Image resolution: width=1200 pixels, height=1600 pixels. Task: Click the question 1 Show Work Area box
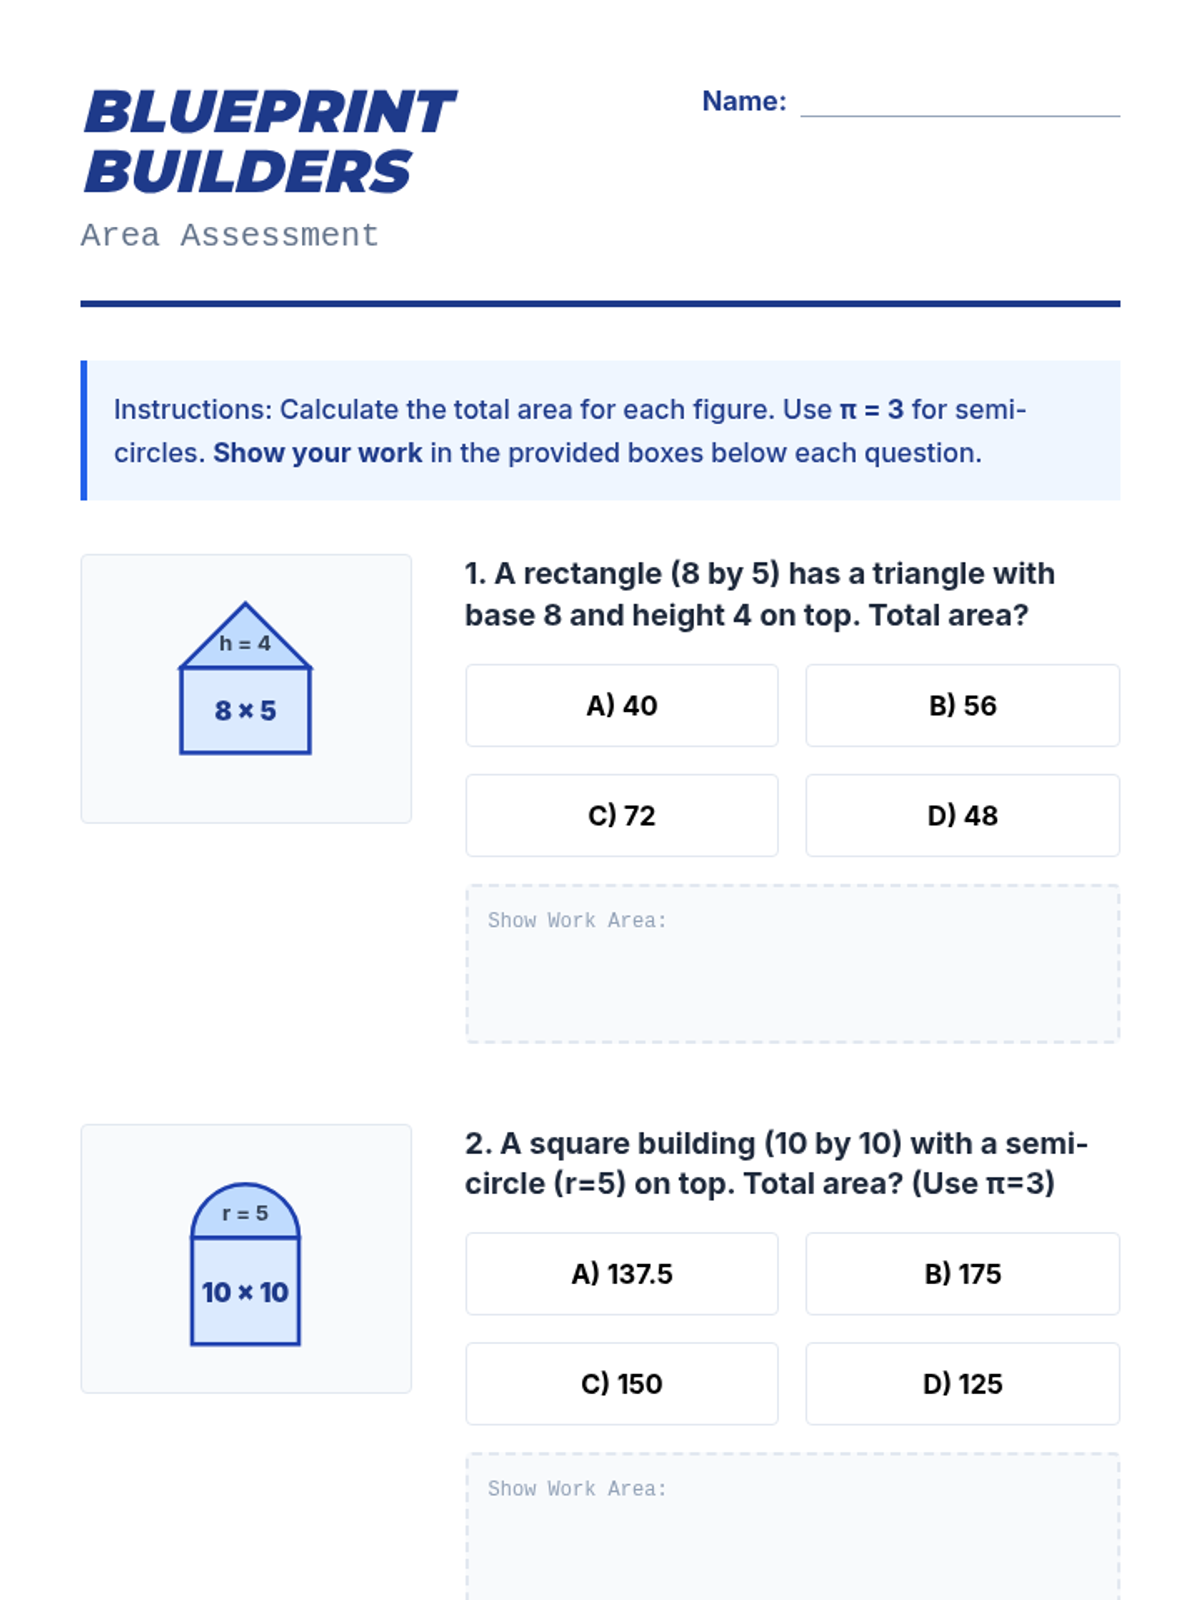(792, 964)
